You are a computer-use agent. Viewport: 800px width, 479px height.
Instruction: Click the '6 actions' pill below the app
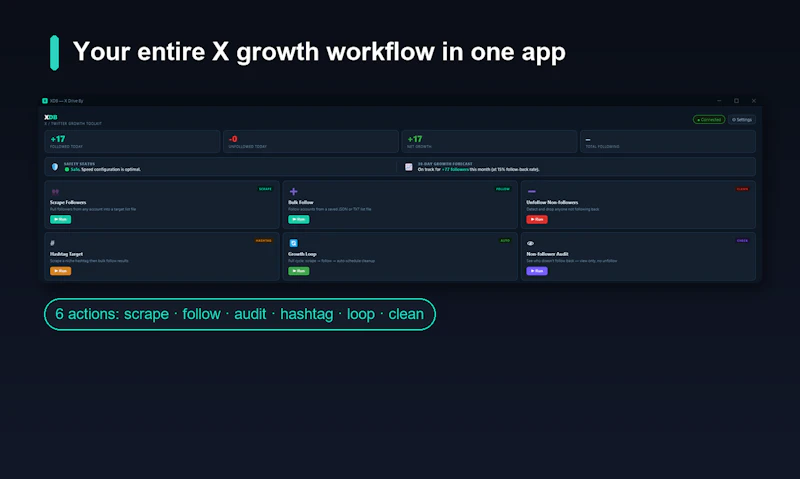pyautogui.click(x=240, y=314)
